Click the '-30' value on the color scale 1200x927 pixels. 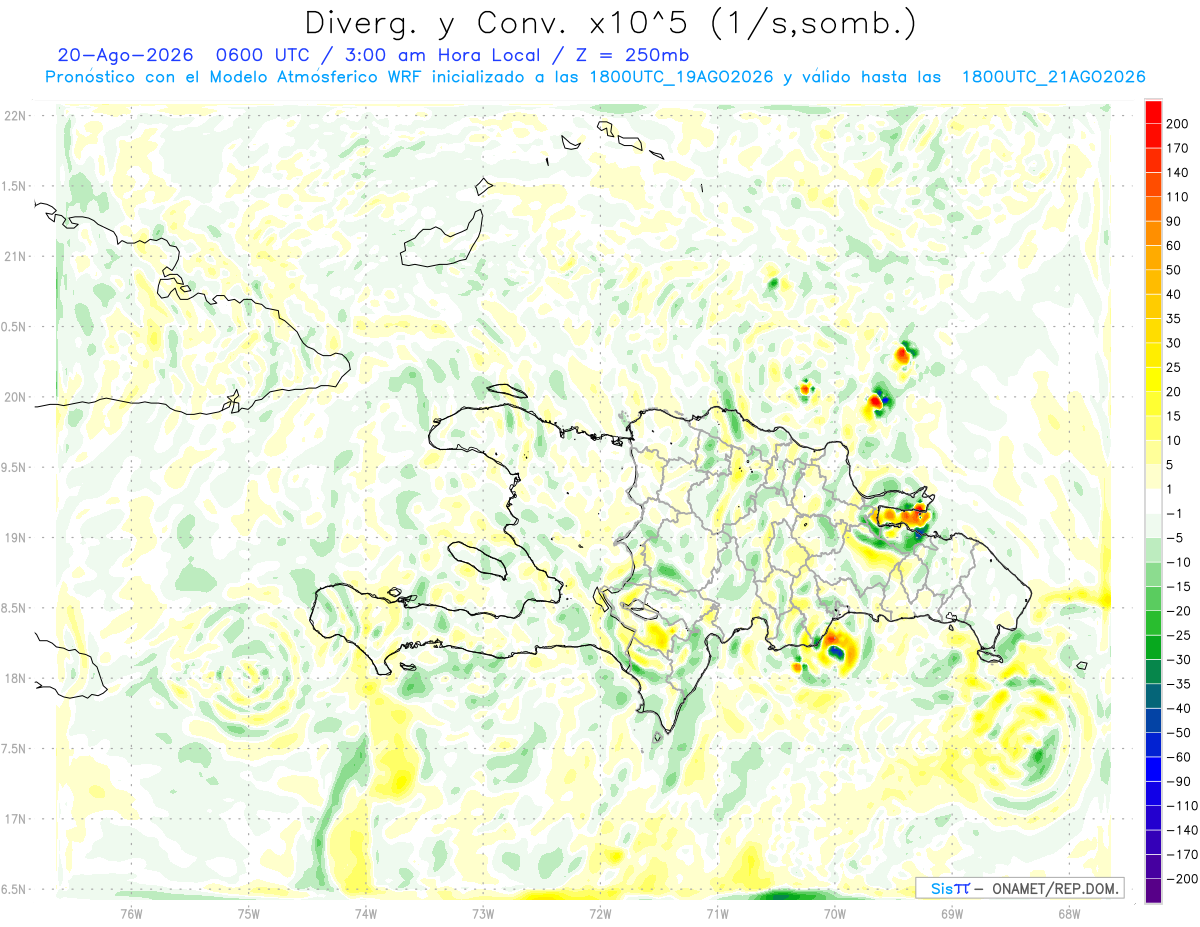click(1177, 659)
